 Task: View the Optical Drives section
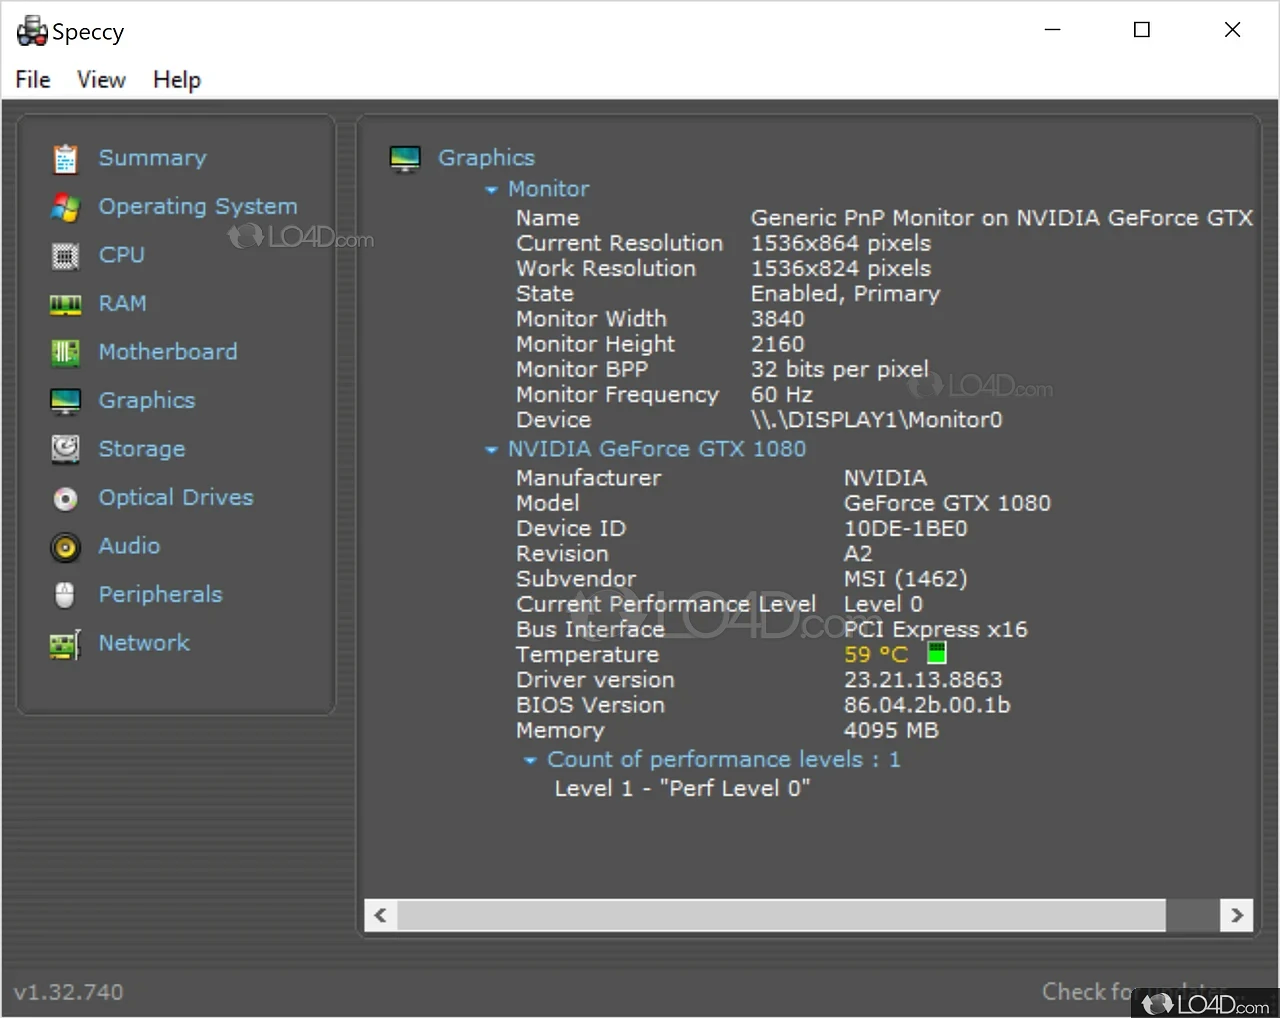point(176,497)
